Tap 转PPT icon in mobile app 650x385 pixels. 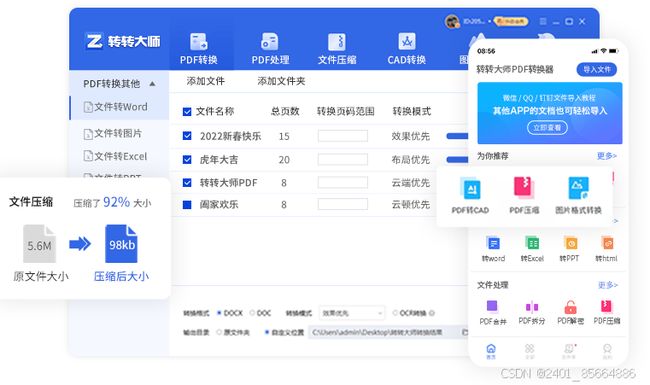pyautogui.click(x=570, y=243)
